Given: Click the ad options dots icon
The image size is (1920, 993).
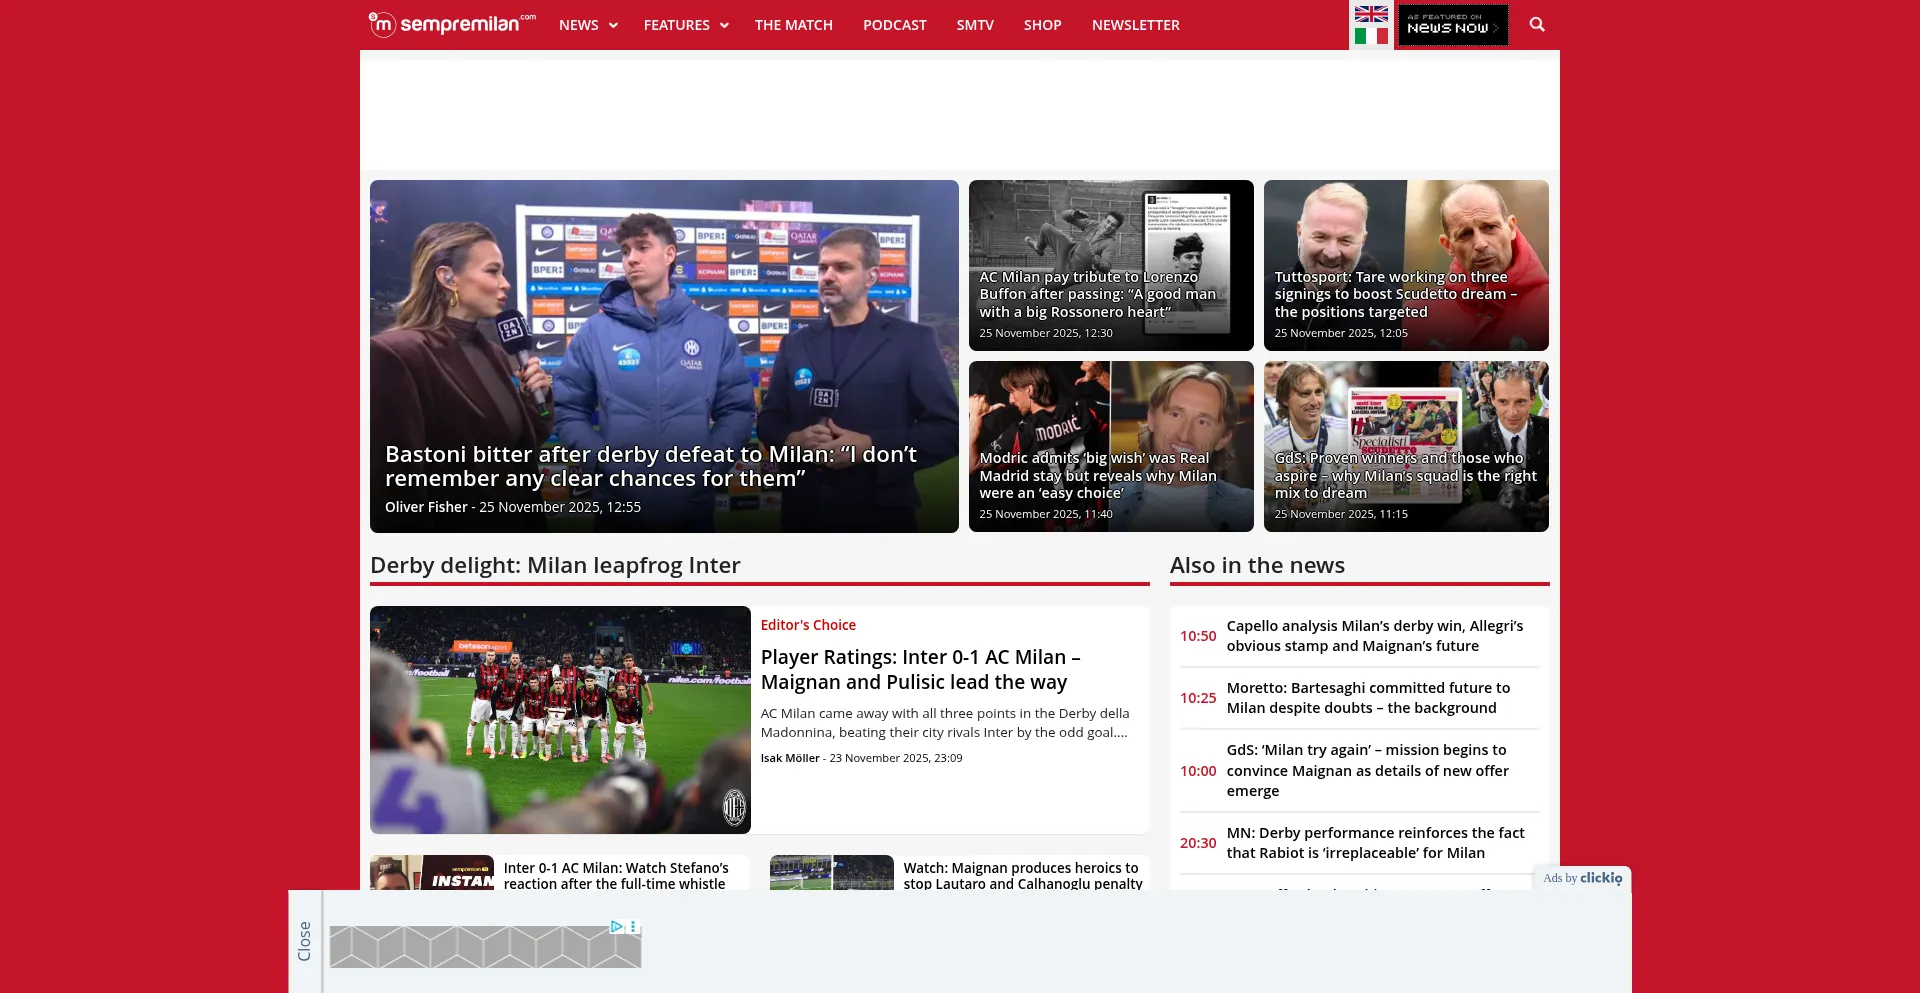Looking at the screenshot, I should tap(633, 927).
